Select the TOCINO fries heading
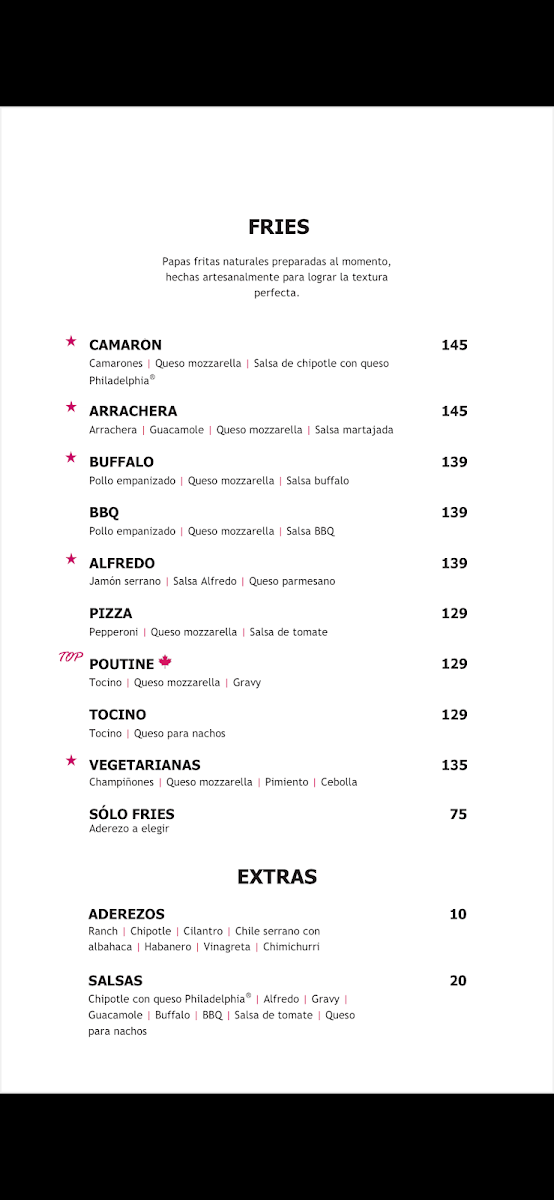This screenshot has width=554, height=1200. (x=118, y=714)
